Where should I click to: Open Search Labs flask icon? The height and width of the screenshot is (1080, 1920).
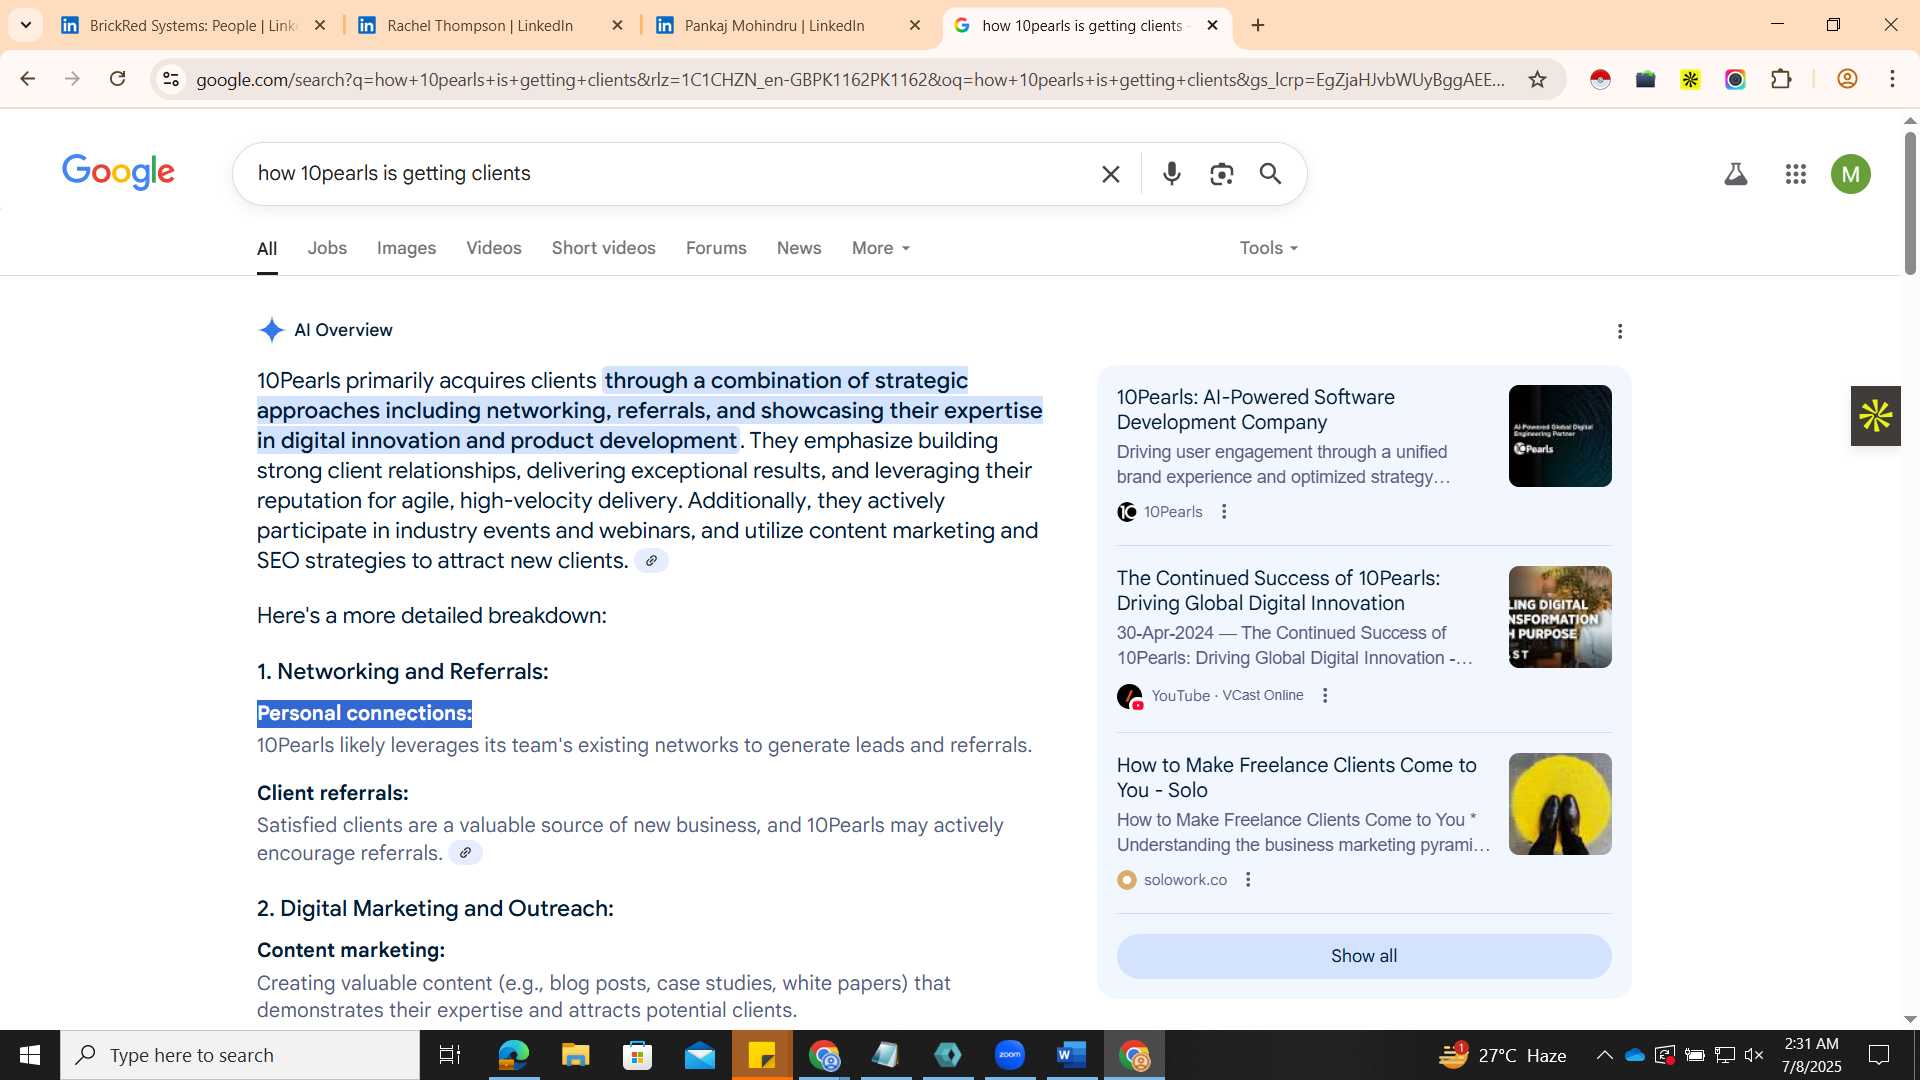1736,174
